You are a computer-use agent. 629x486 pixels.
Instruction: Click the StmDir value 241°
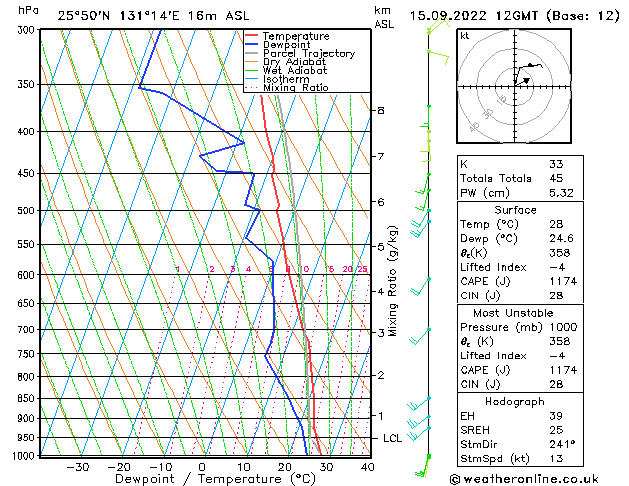(562, 444)
